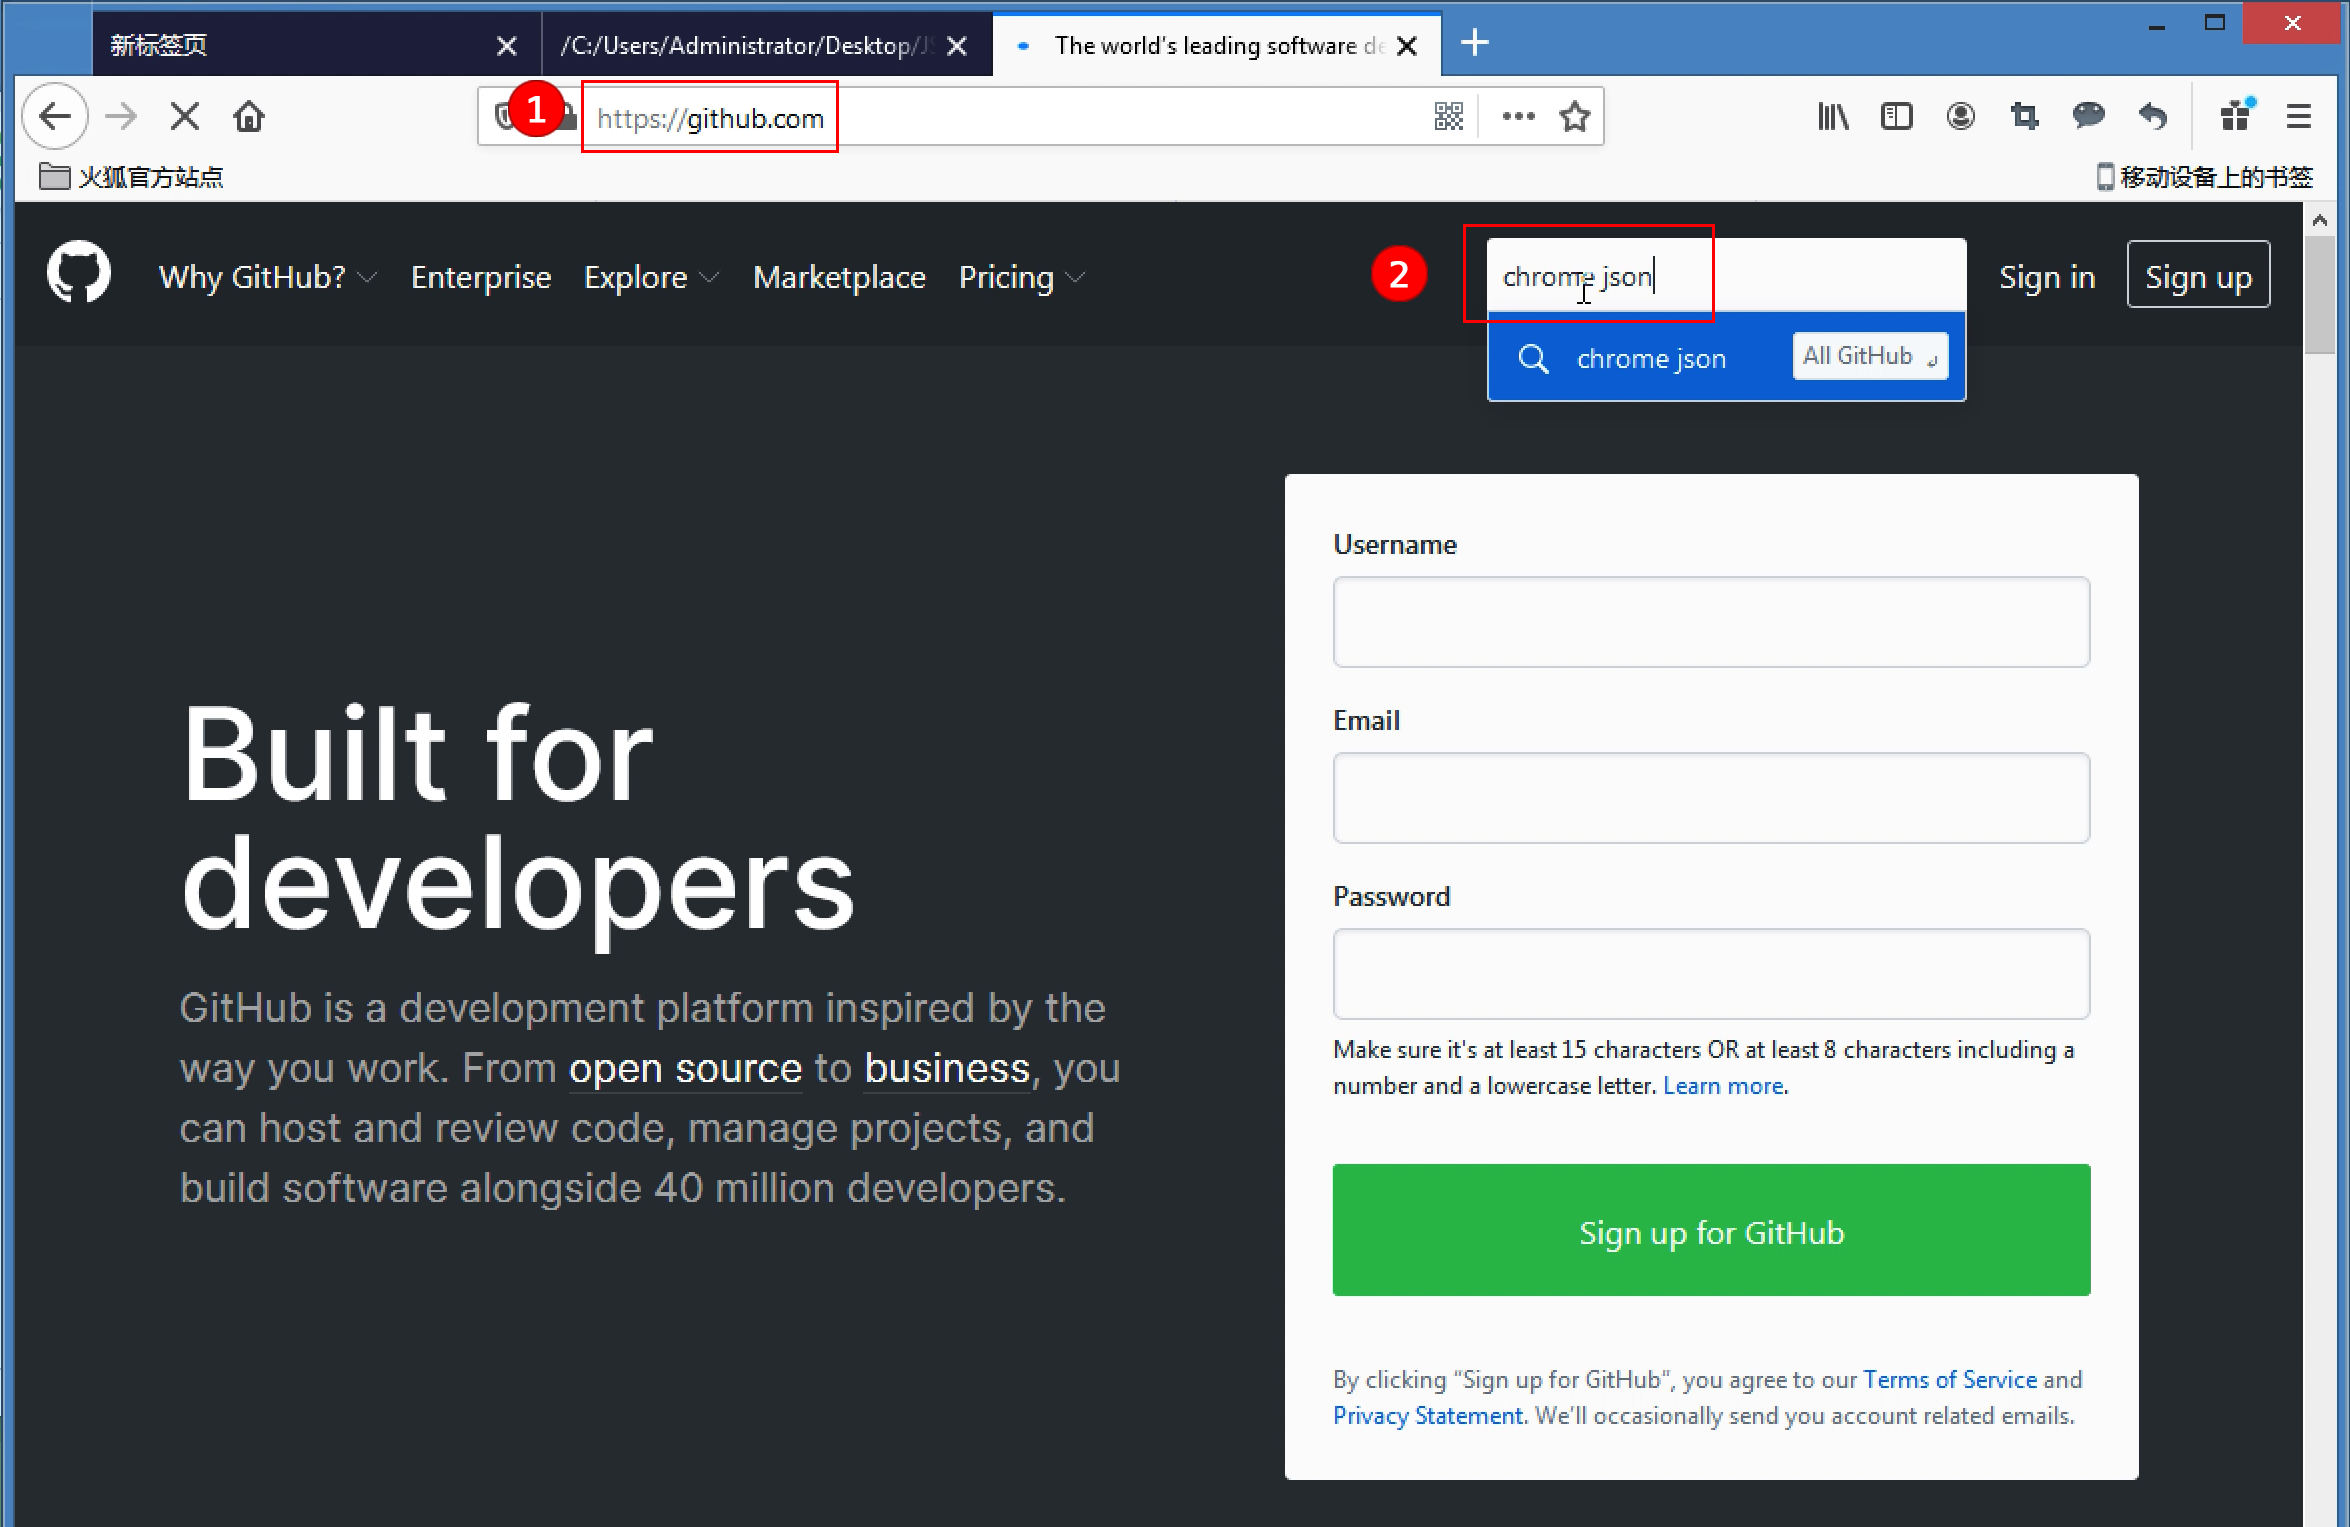This screenshot has height=1527, width=2350.
Task: Open Privacy Statement link
Action: pos(1428,1415)
